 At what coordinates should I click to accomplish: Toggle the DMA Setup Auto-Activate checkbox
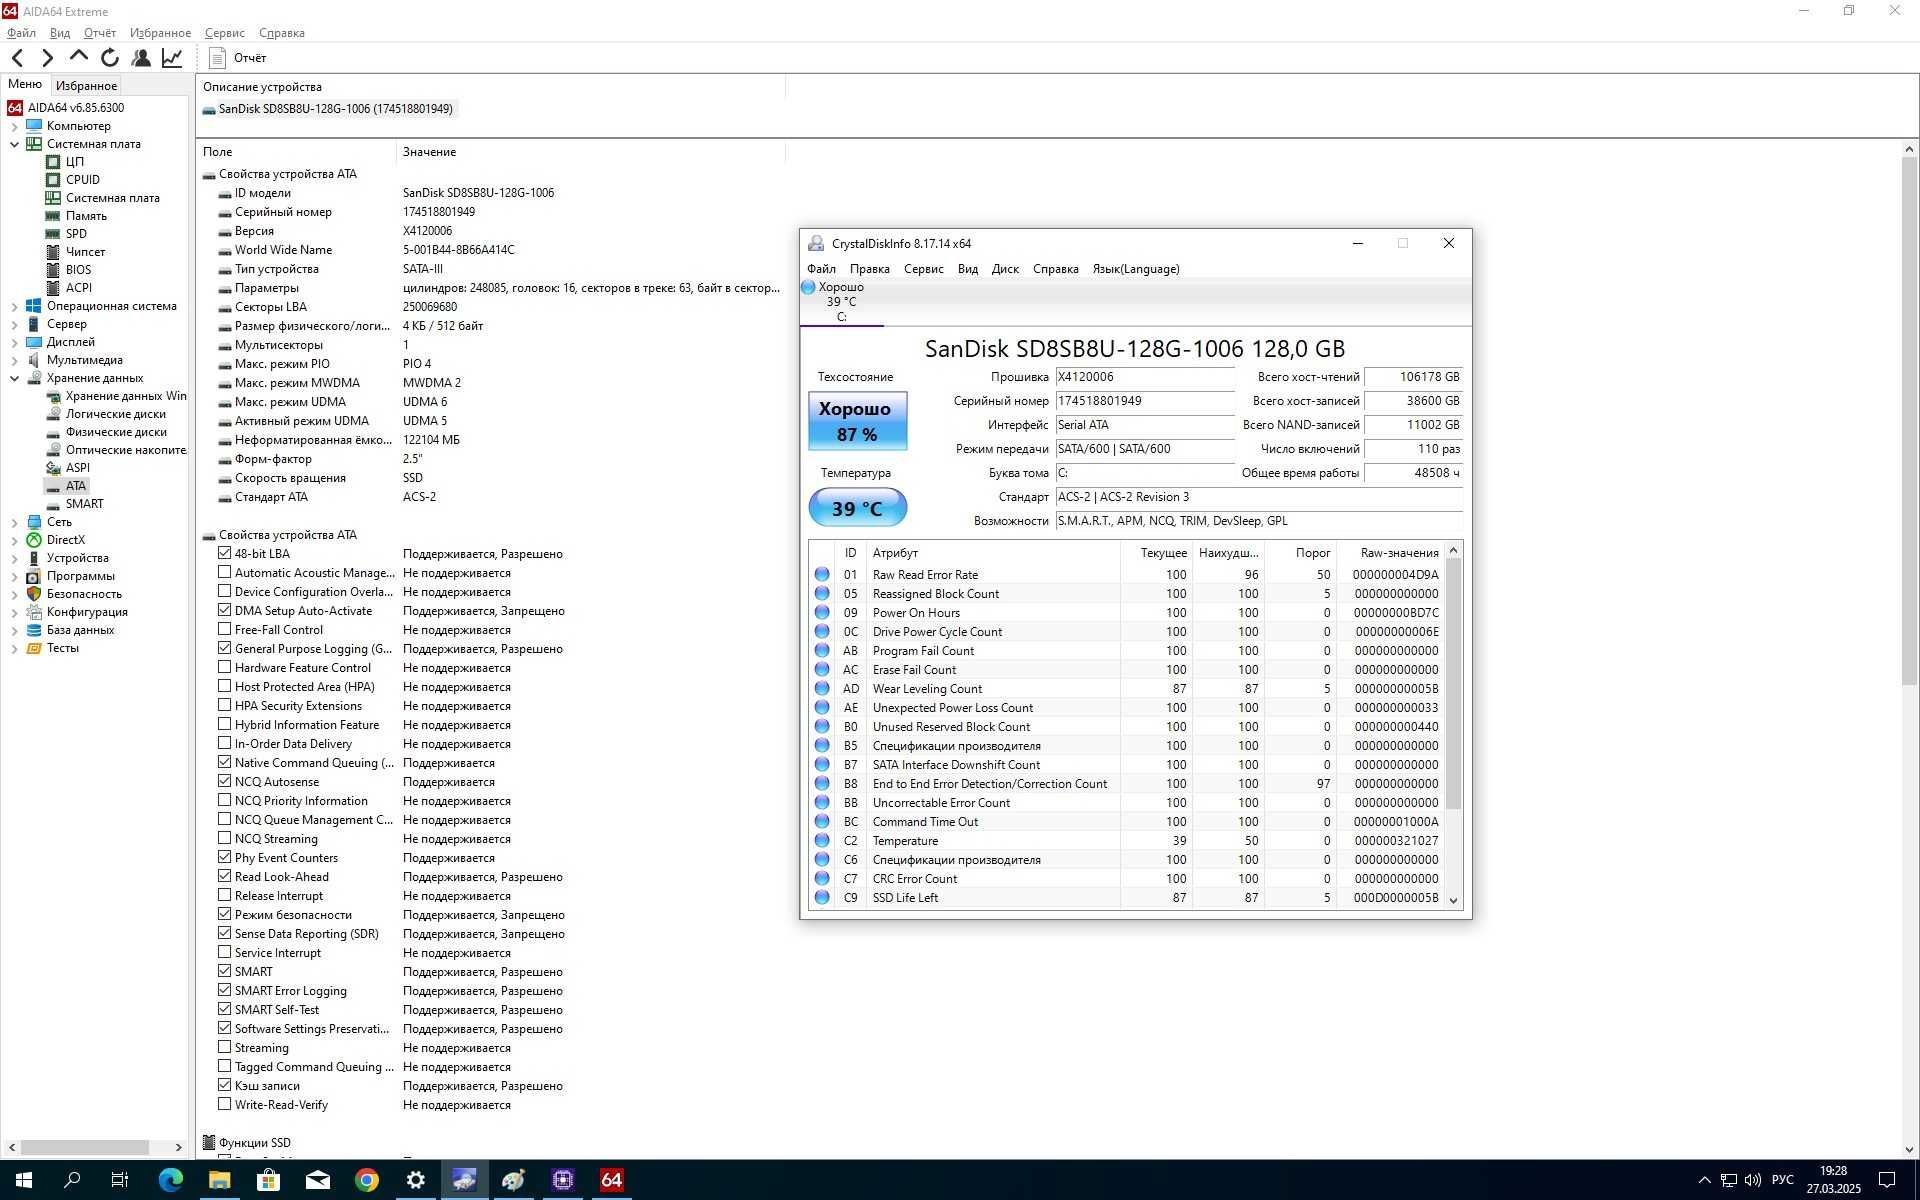point(224,610)
